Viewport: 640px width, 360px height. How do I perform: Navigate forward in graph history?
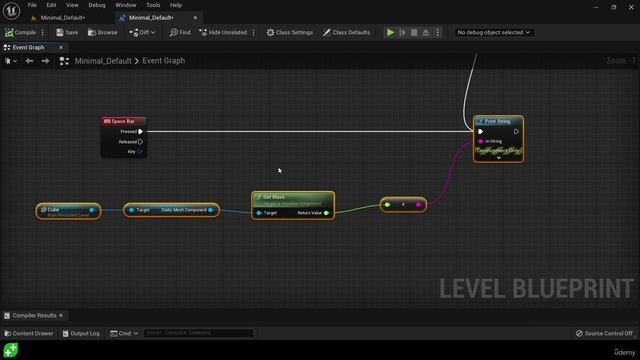click(45, 61)
